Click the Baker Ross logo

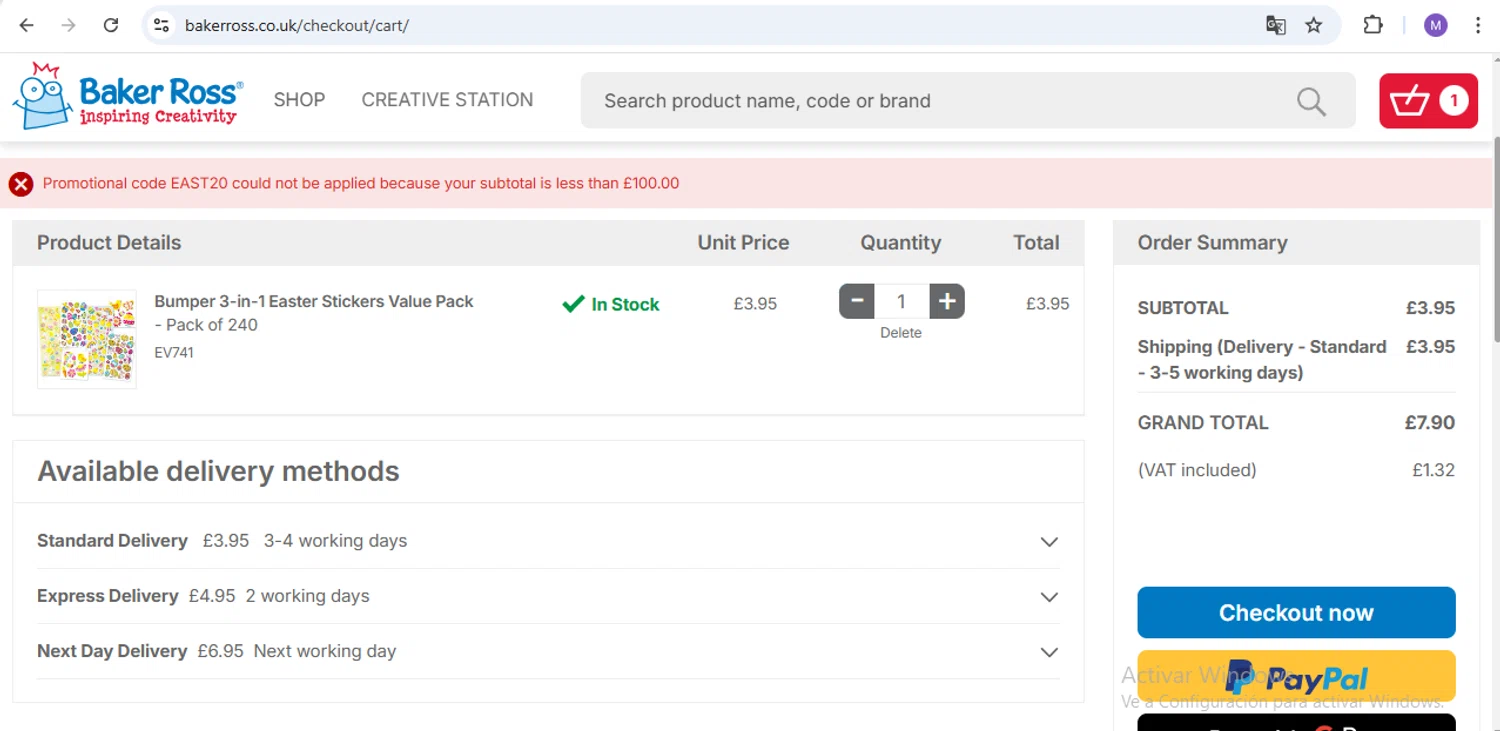(x=127, y=97)
